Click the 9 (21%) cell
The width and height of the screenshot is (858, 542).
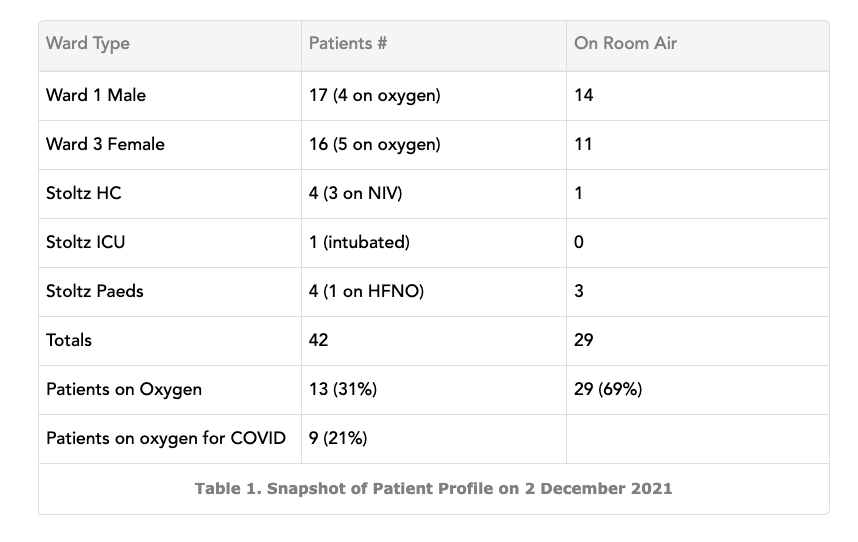point(434,439)
